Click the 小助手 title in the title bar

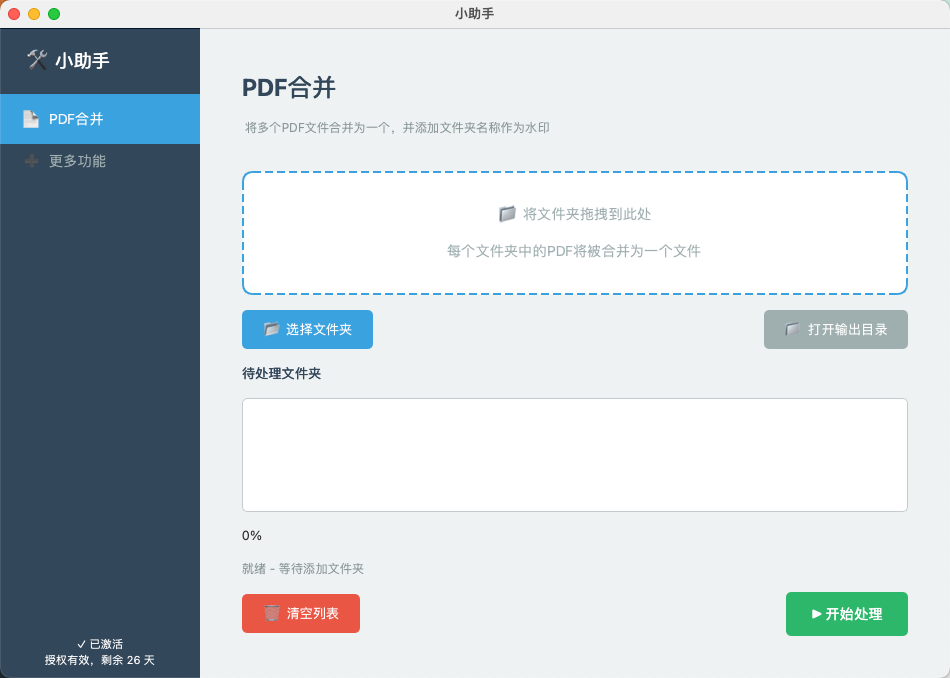click(x=474, y=14)
